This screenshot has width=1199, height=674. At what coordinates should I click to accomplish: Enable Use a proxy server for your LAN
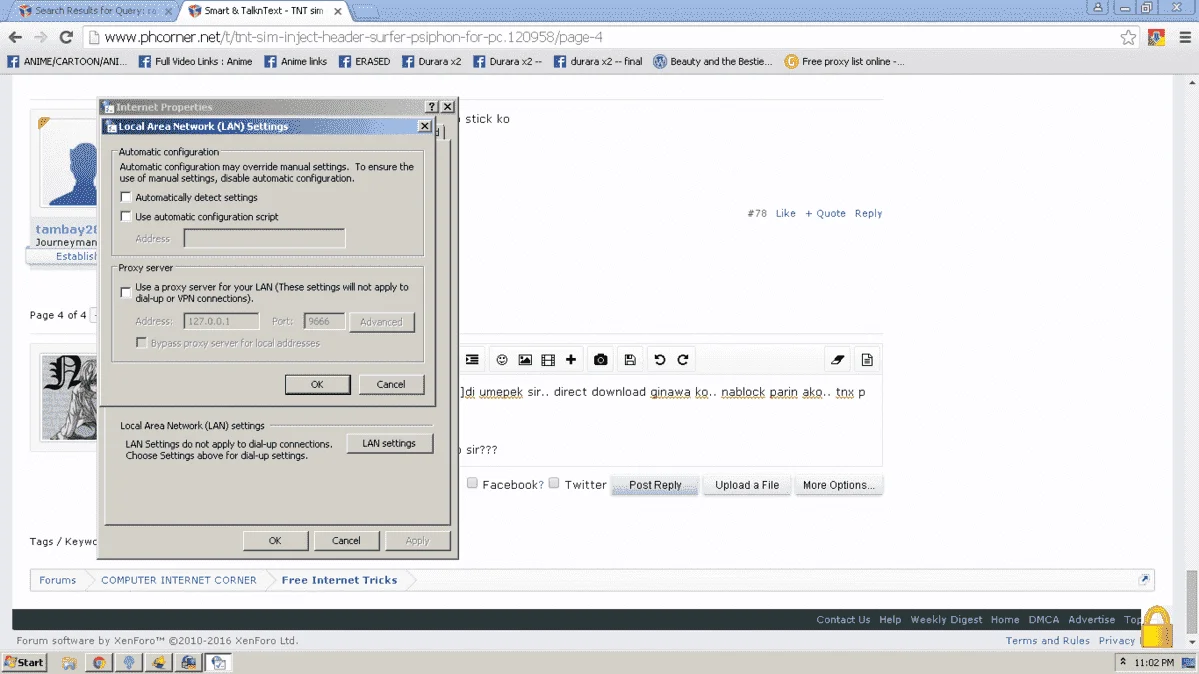click(x=126, y=292)
